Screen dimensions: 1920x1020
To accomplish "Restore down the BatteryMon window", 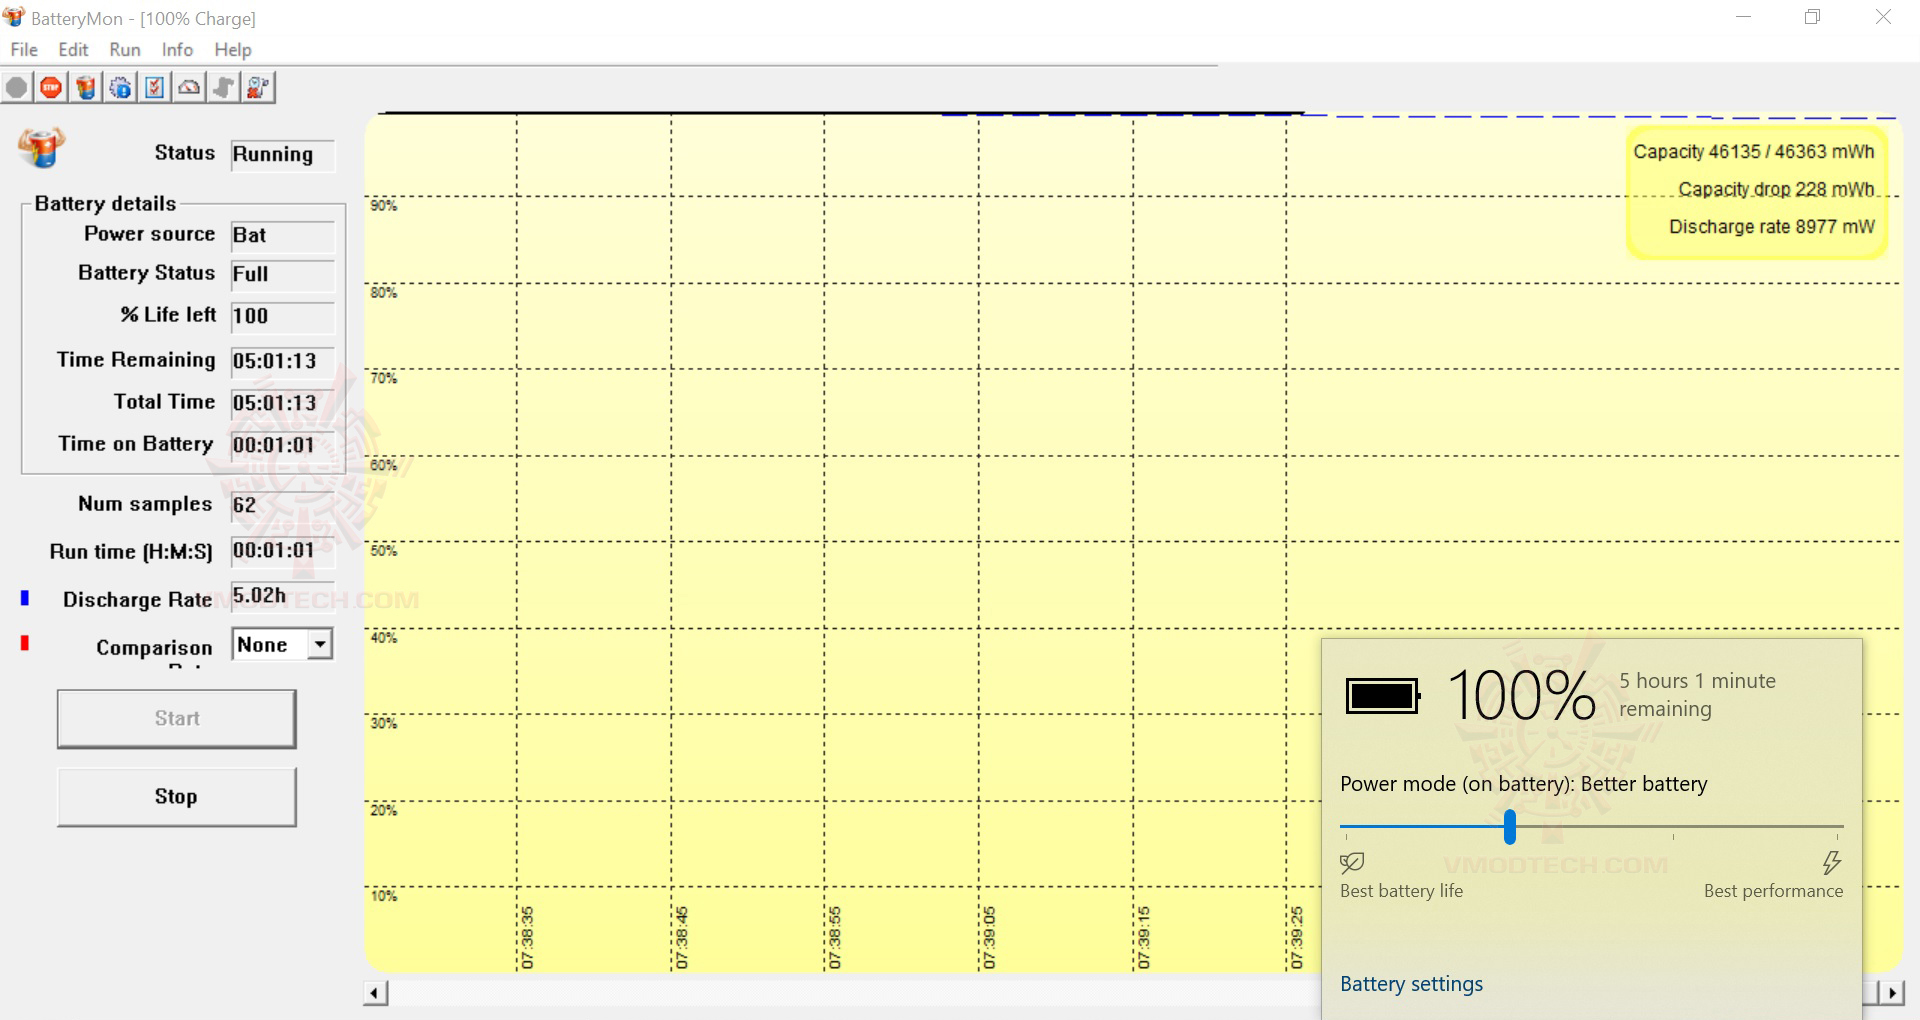I will coord(1812,17).
